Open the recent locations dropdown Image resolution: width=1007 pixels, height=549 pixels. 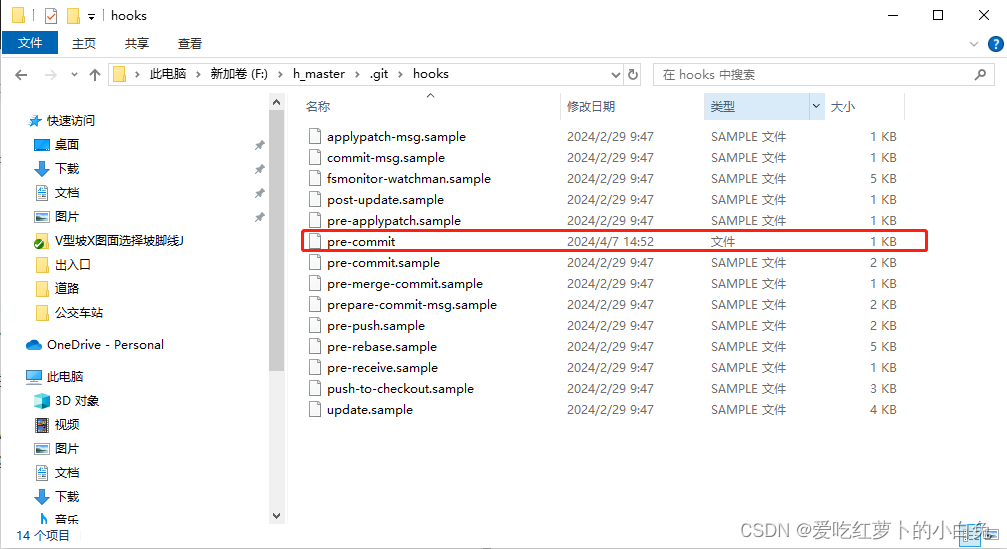click(x=74, y=75)
